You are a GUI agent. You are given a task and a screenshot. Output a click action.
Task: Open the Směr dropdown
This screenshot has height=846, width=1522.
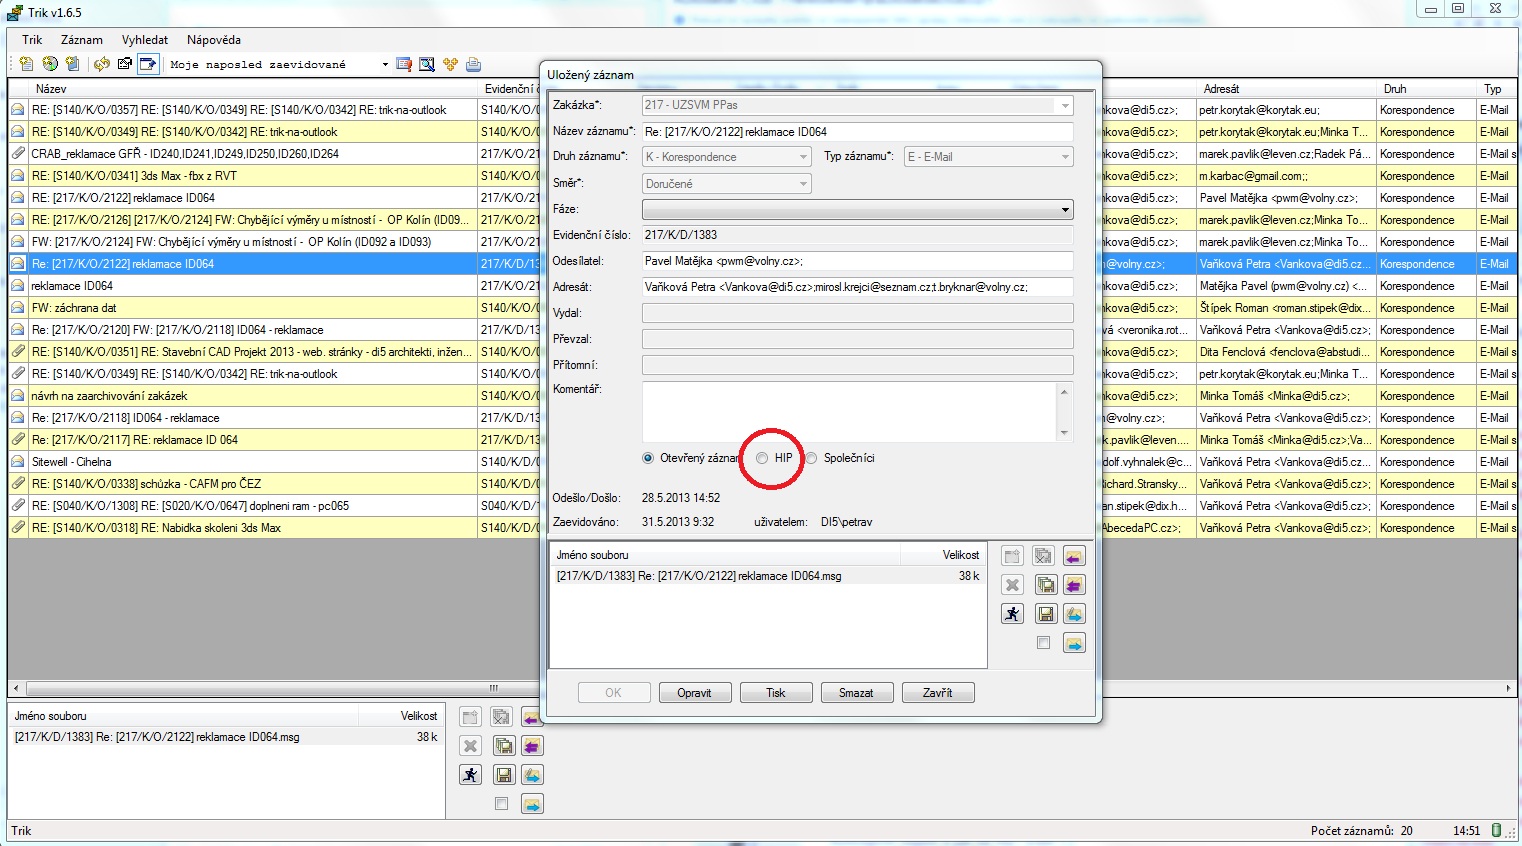(803, 184)
